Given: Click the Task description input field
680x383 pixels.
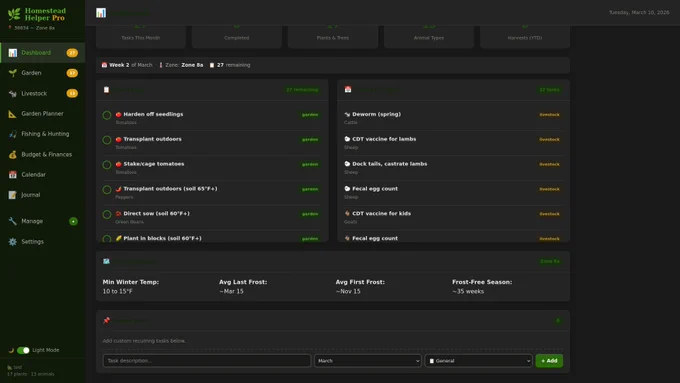Looking at the screenshot, I should (x=207, y=361).
